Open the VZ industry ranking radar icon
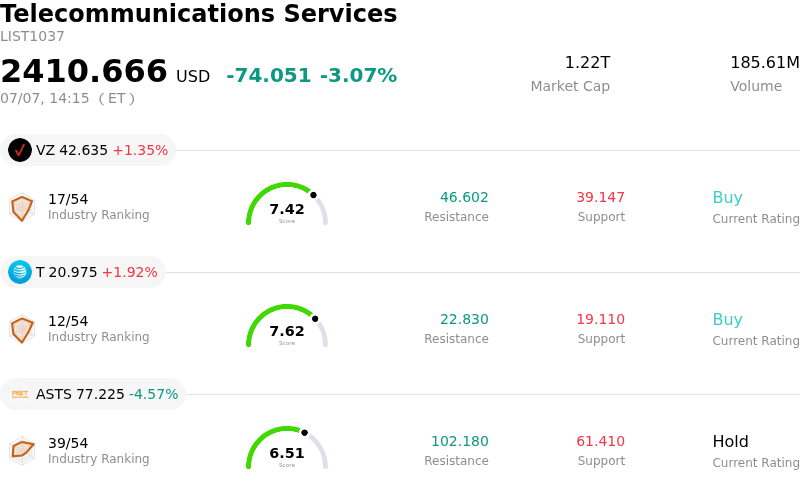This screenshot has width=800, height=488. point(22,208)
